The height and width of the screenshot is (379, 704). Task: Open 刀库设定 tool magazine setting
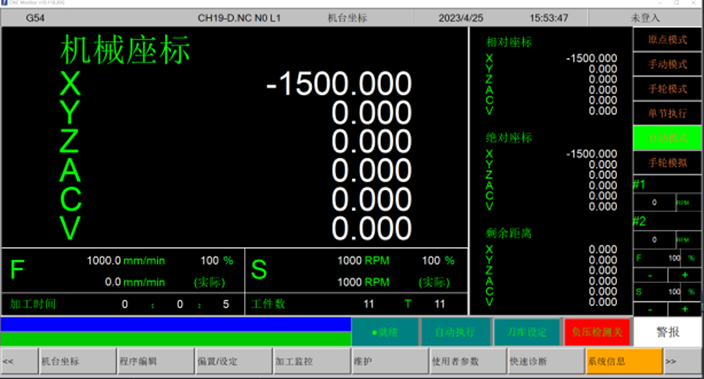pyautogui.click(x=527, y=332)
